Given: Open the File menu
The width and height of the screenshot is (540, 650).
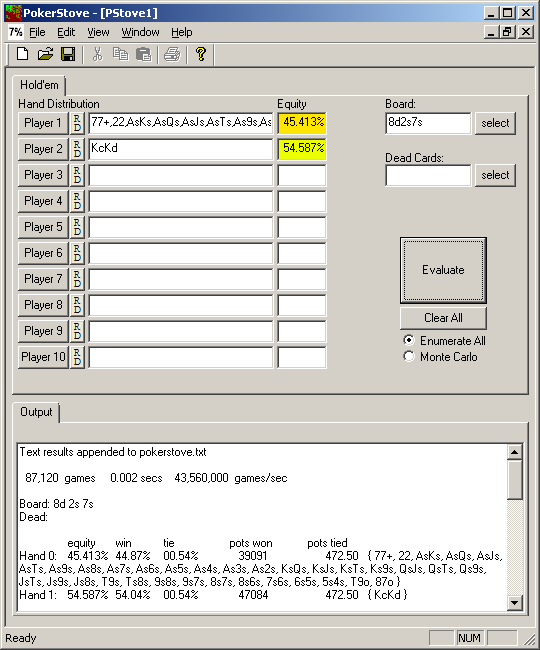Looking at the screenshot, I should click(37, 32).
